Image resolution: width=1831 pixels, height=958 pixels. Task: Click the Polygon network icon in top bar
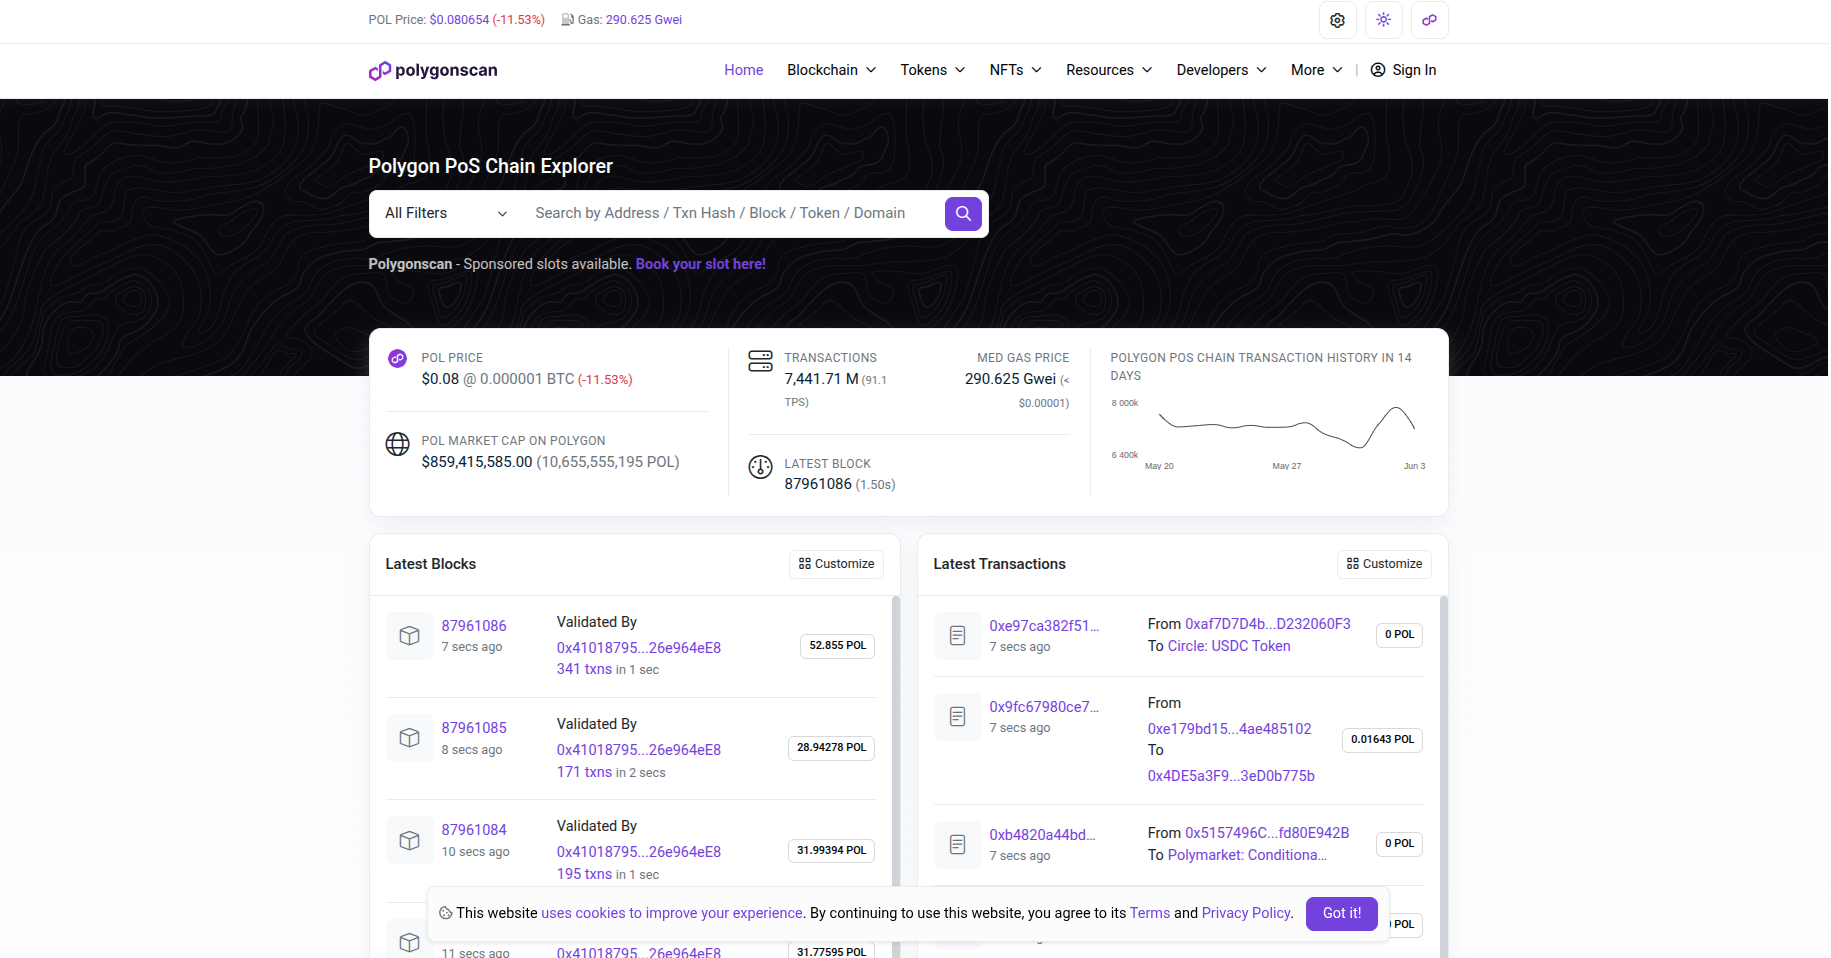coord(1429,20)
